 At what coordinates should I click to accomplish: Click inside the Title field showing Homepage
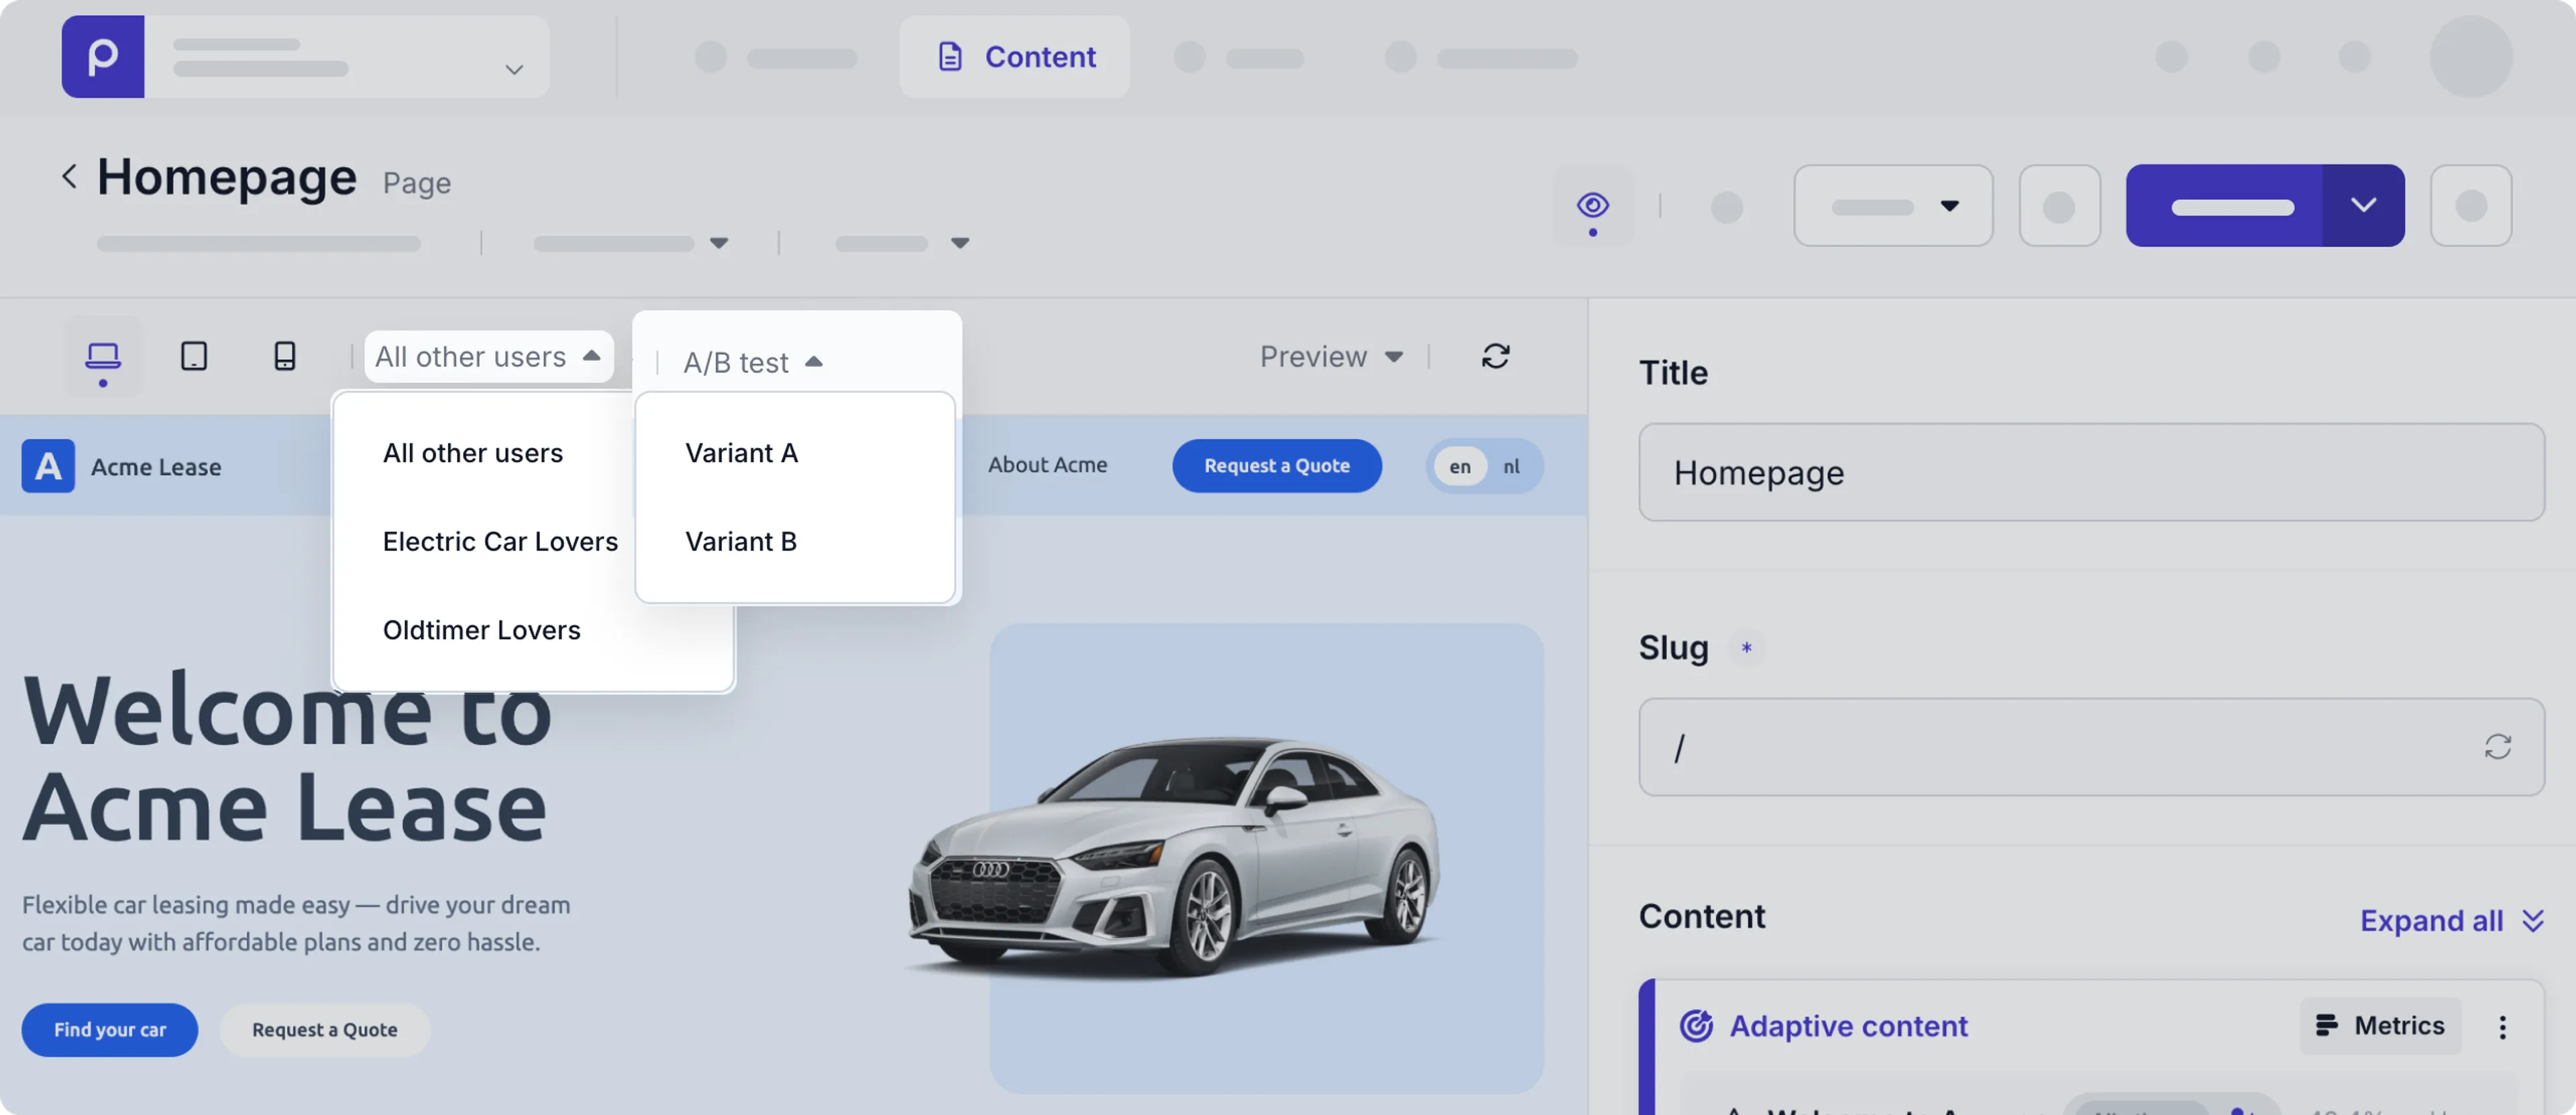click(2090, 472)
